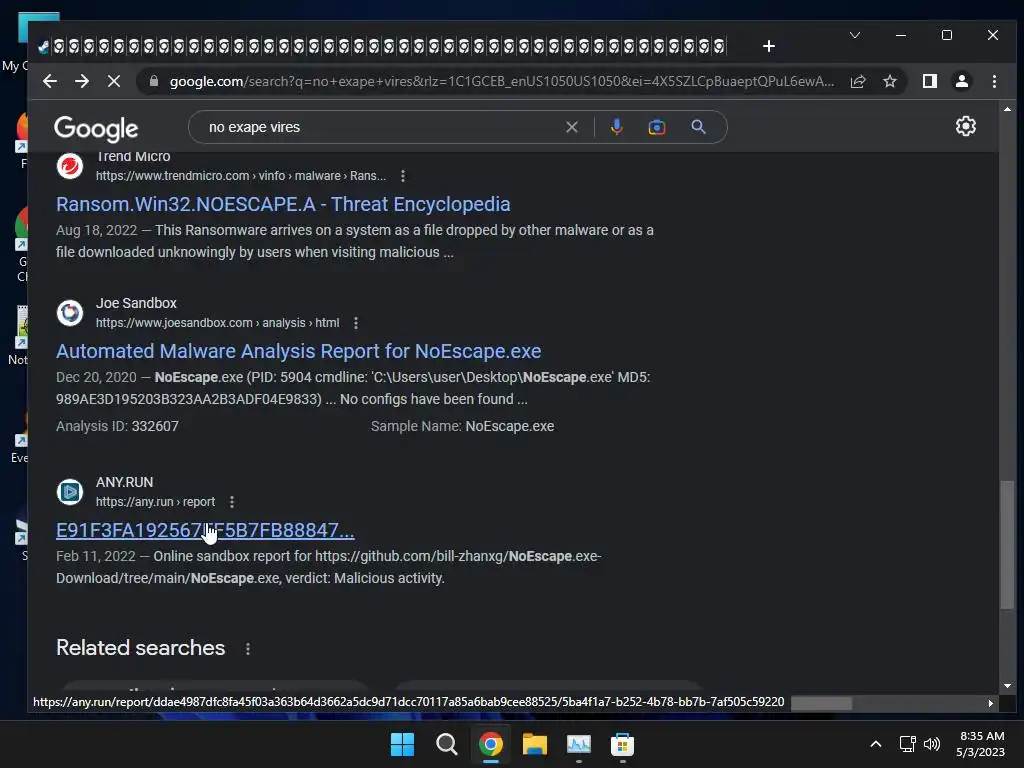This screenshot has height=768, width=1024.
Task: Share this page from address bar
Action: coord(857,82)
